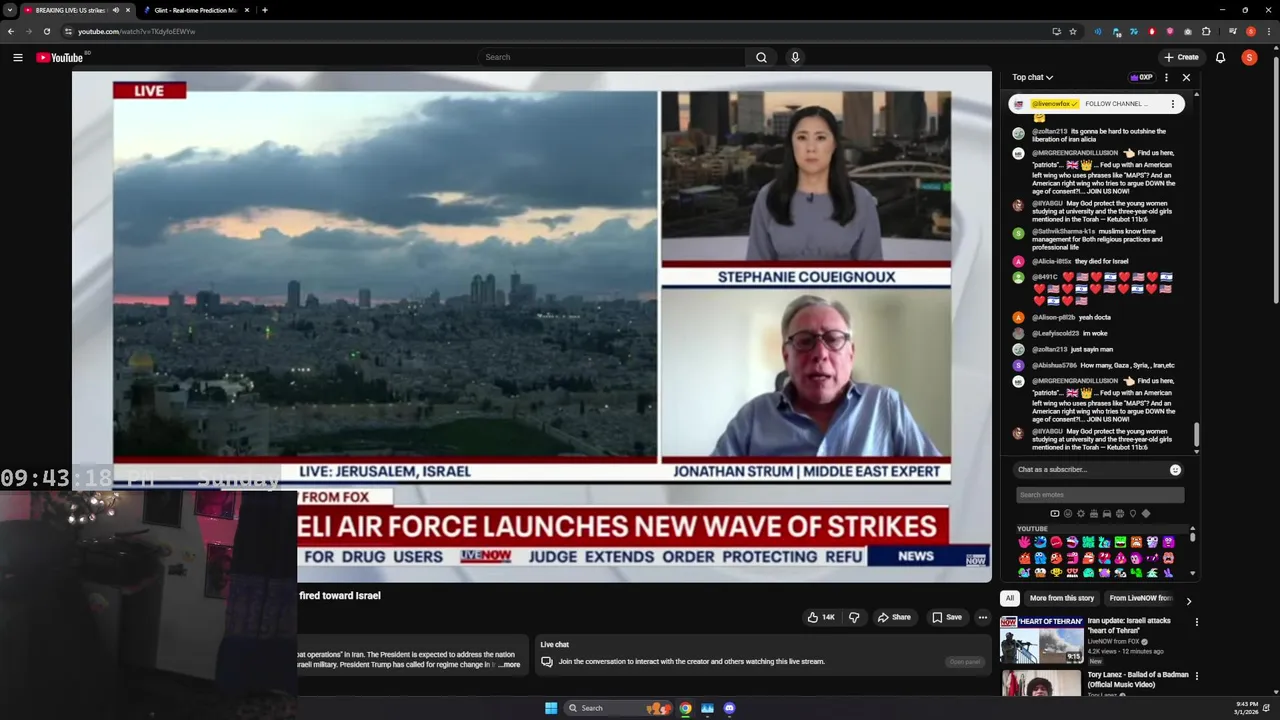The height and width of the screenshot is (720, 1280).
Task: Save the video to a playlist
Action: (x=947, y=617)
